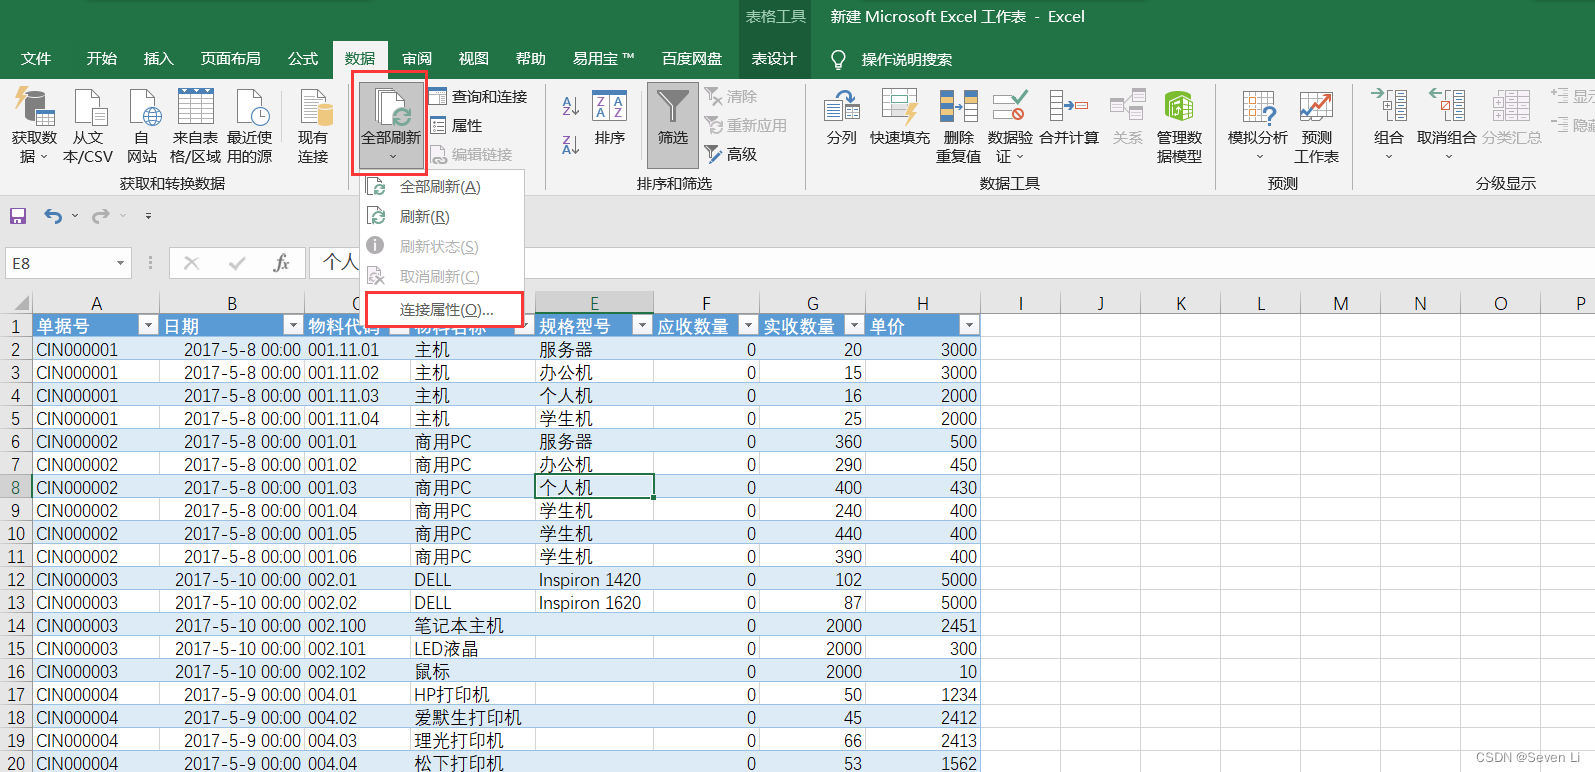Open the 排序 sort dialog
The image size is (1595, 772).
(609, 119)
